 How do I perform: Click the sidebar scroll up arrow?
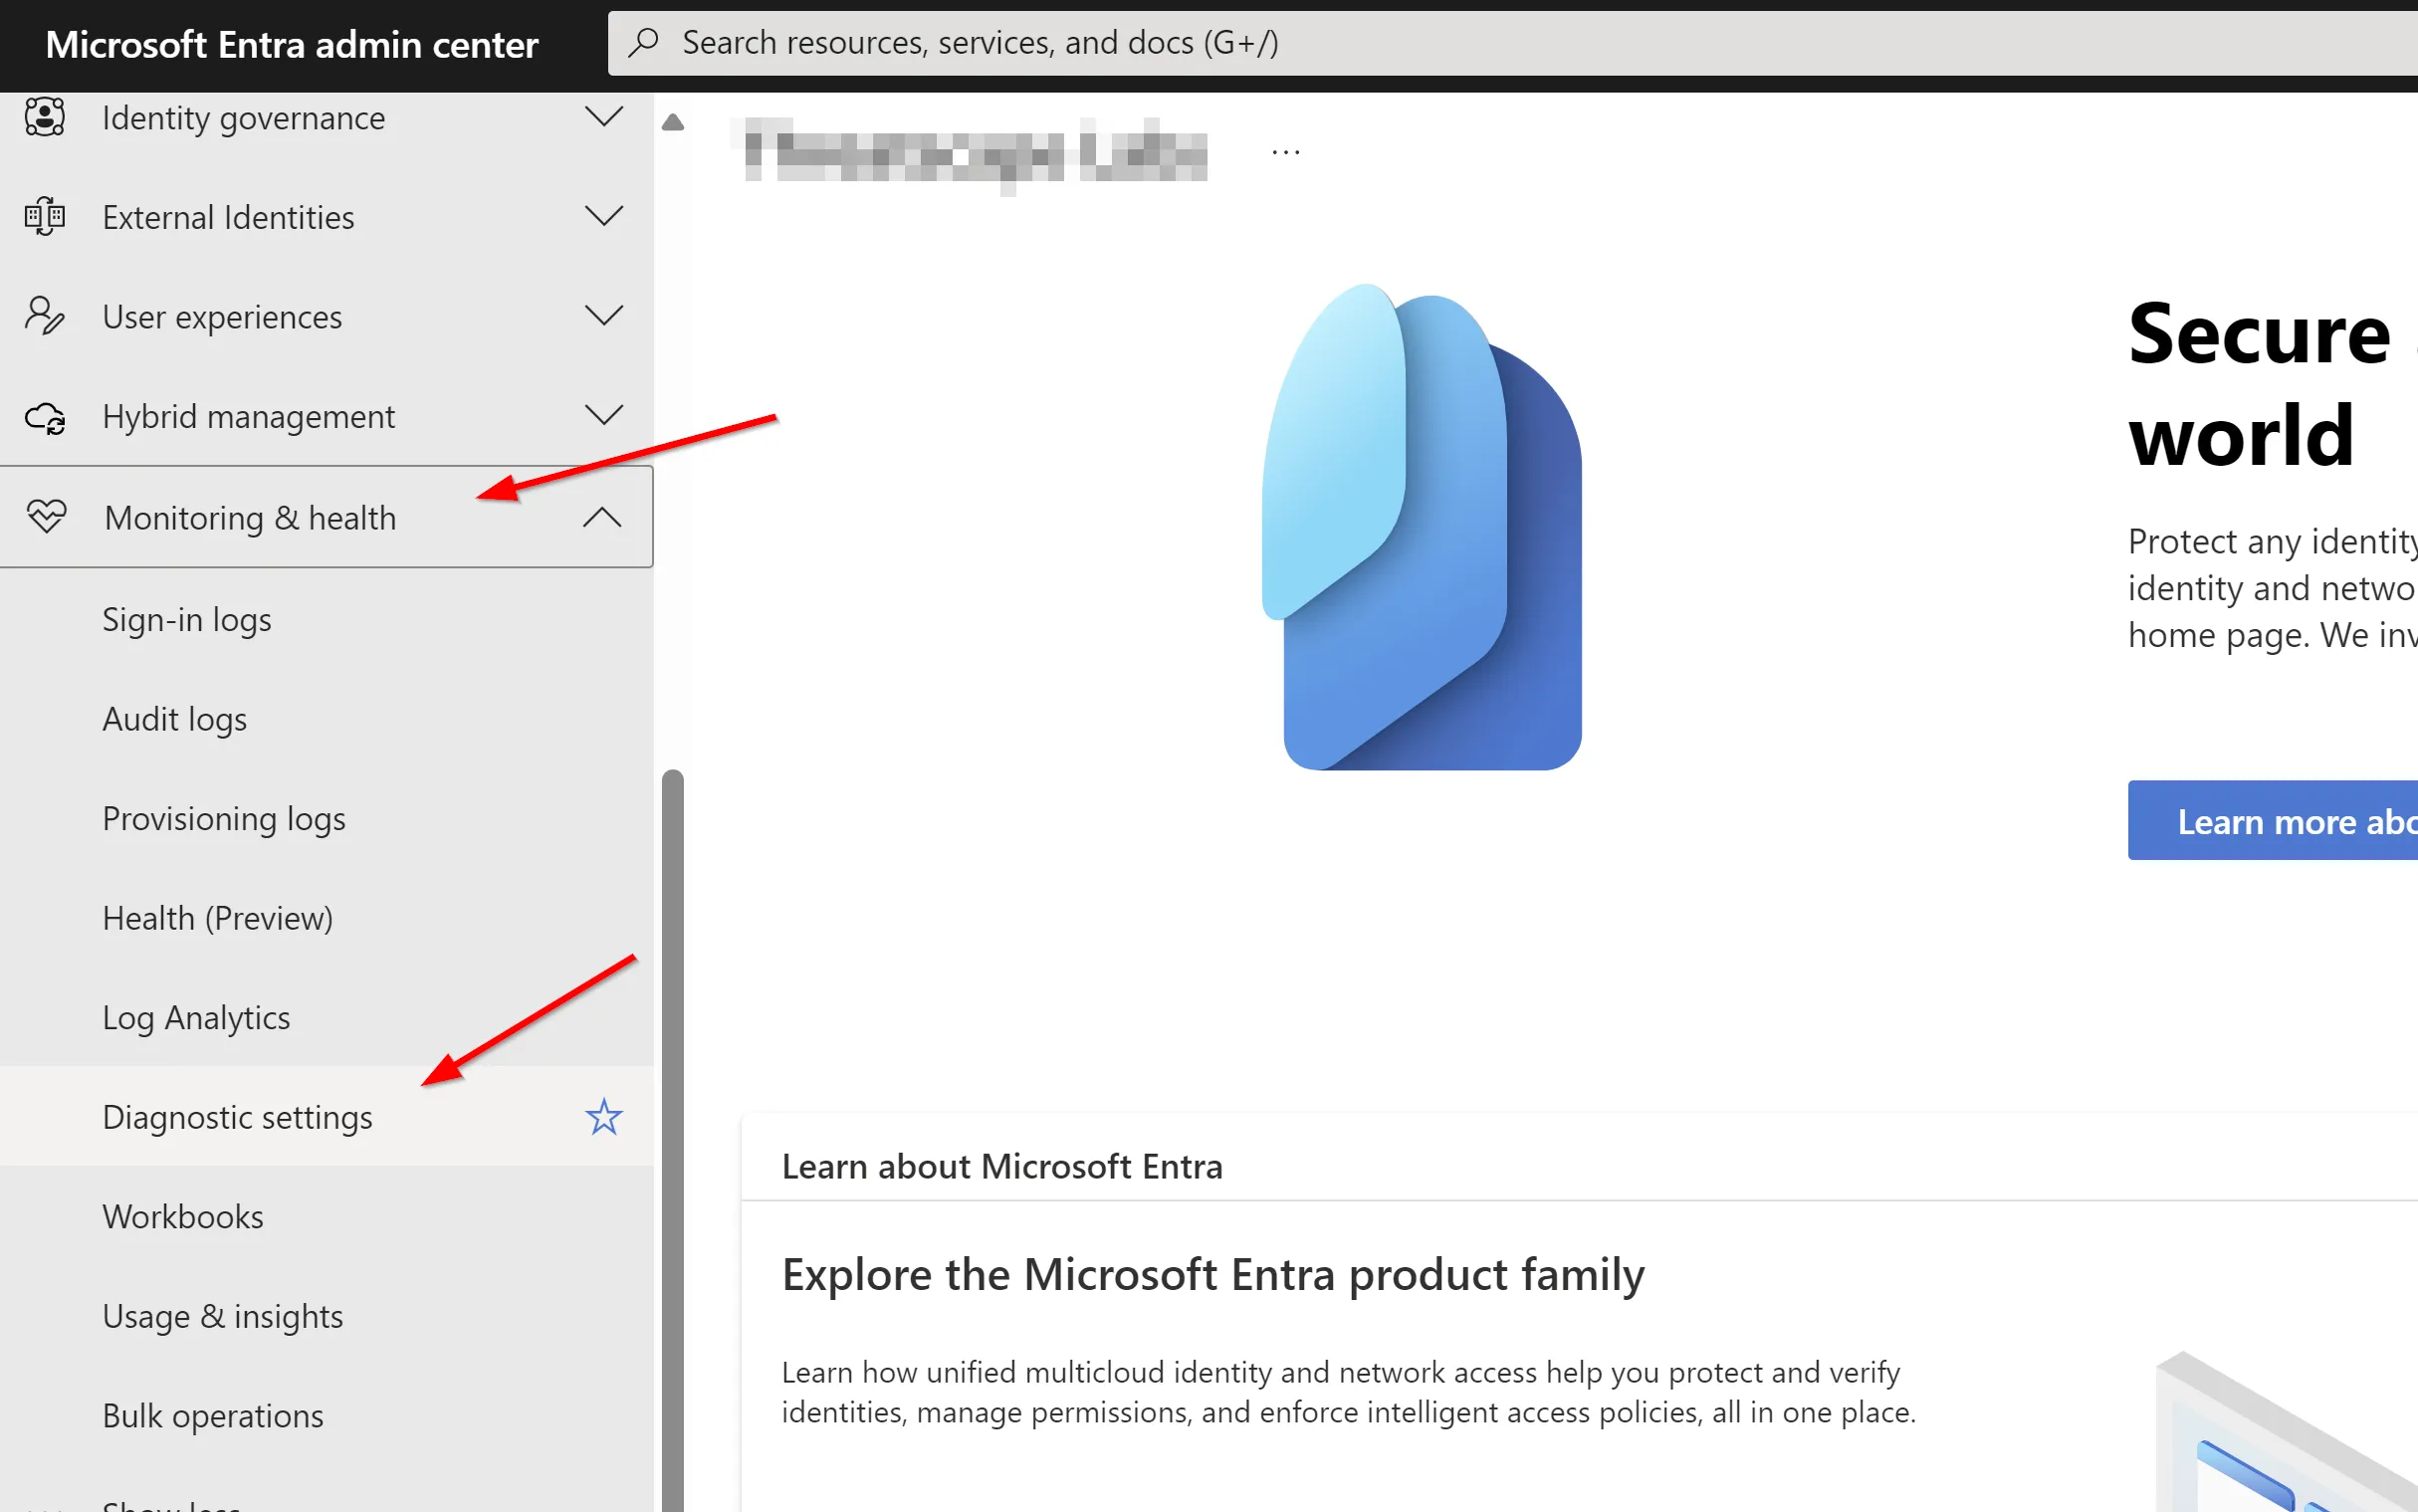(673, 123)
